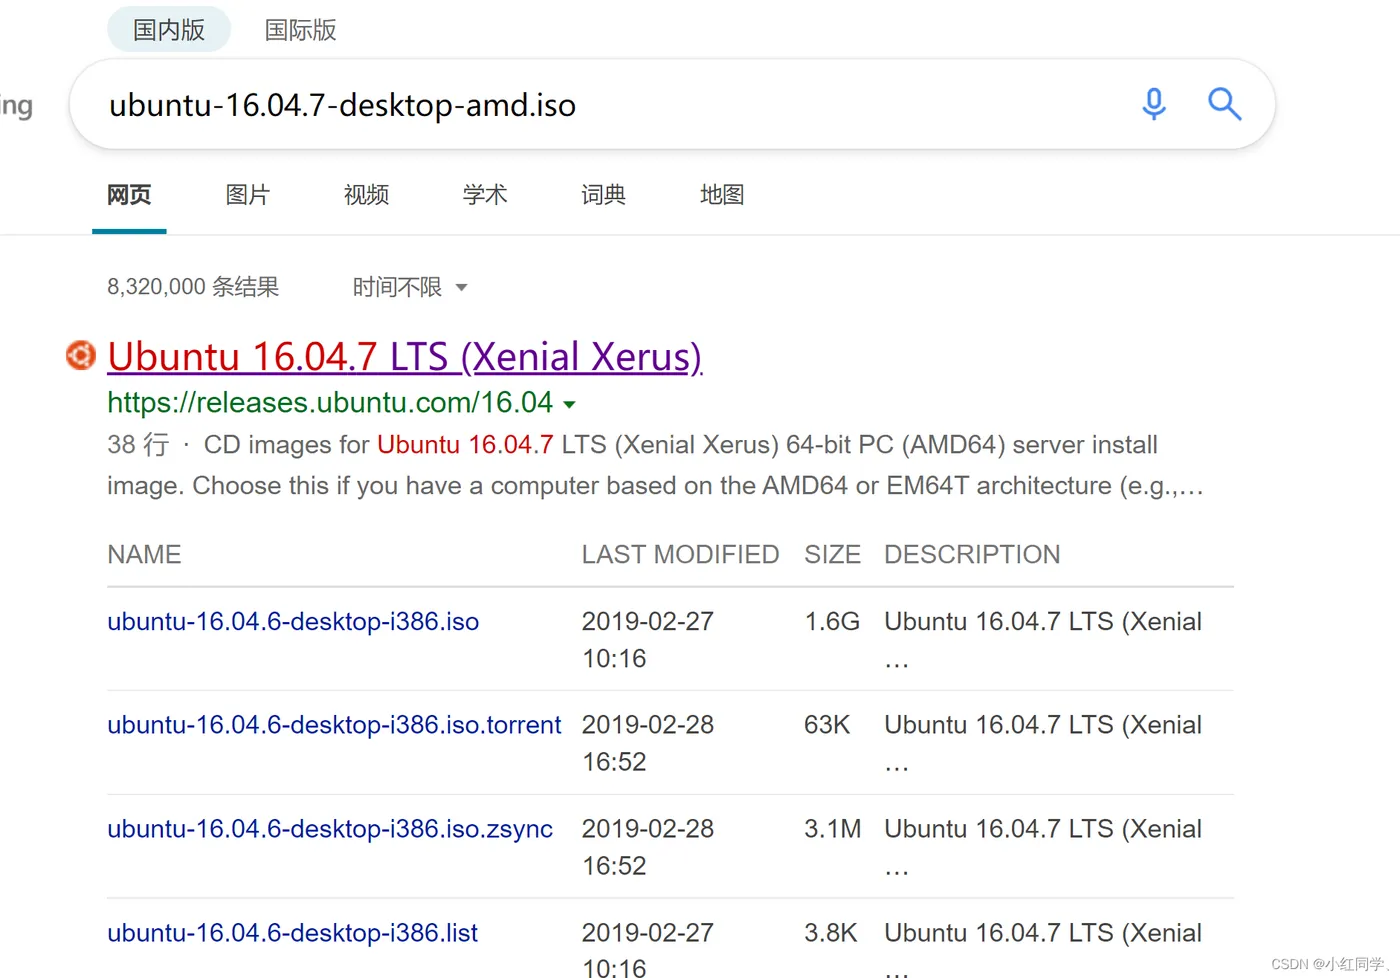Click the result snippet starting with 38 行
This screenshot has height=978, width=1400.
[x=655, y=465]
